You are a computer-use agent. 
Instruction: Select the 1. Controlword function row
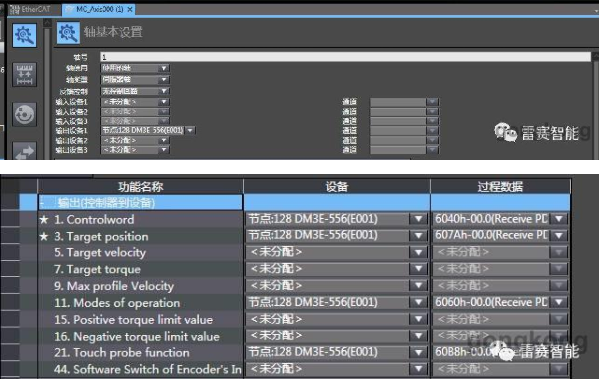tap(140, 219)
